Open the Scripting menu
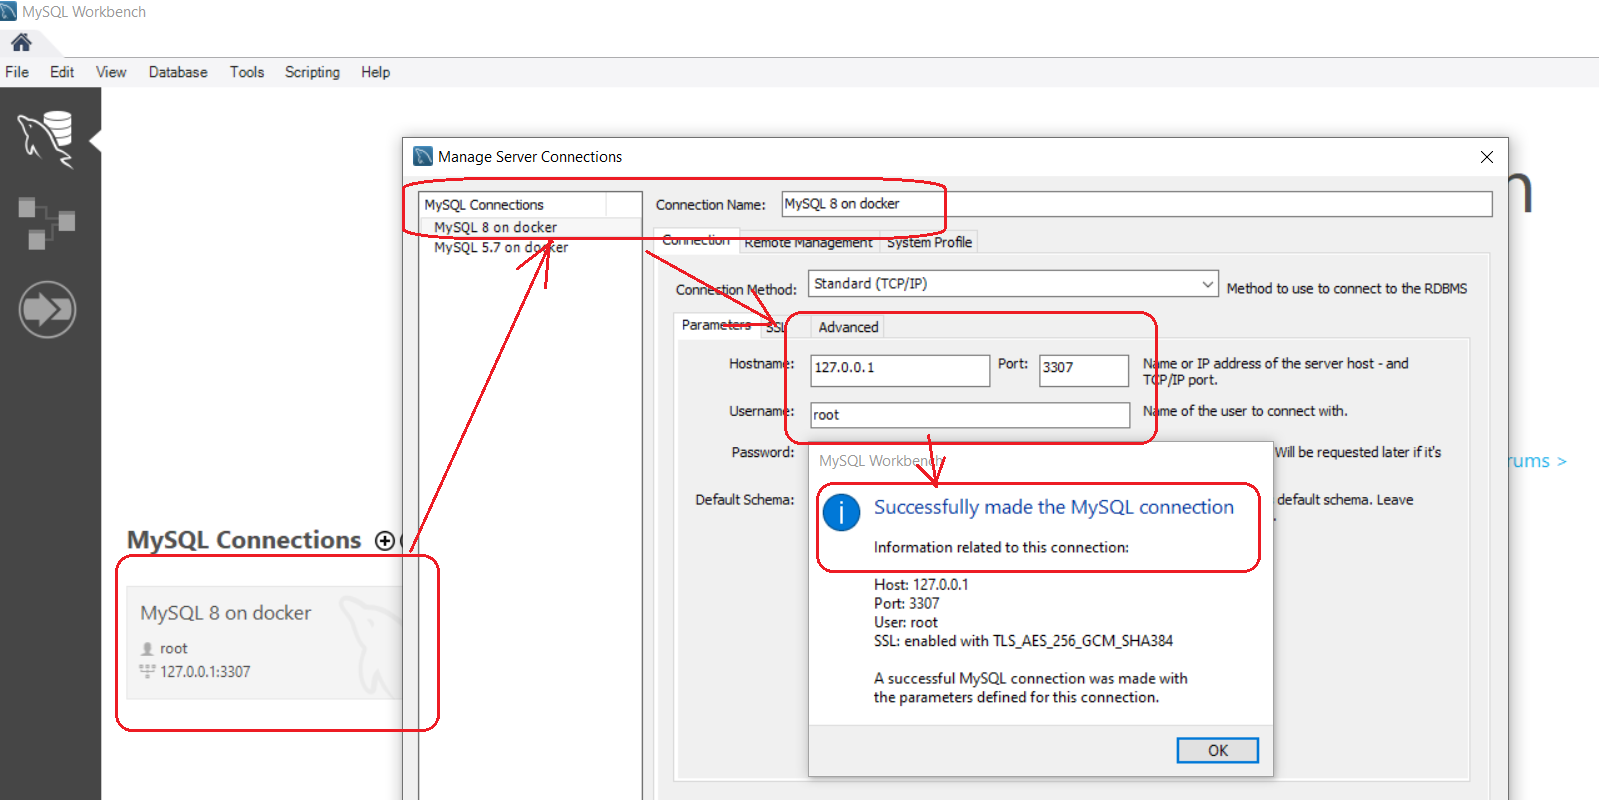 [x=312, y=72]
